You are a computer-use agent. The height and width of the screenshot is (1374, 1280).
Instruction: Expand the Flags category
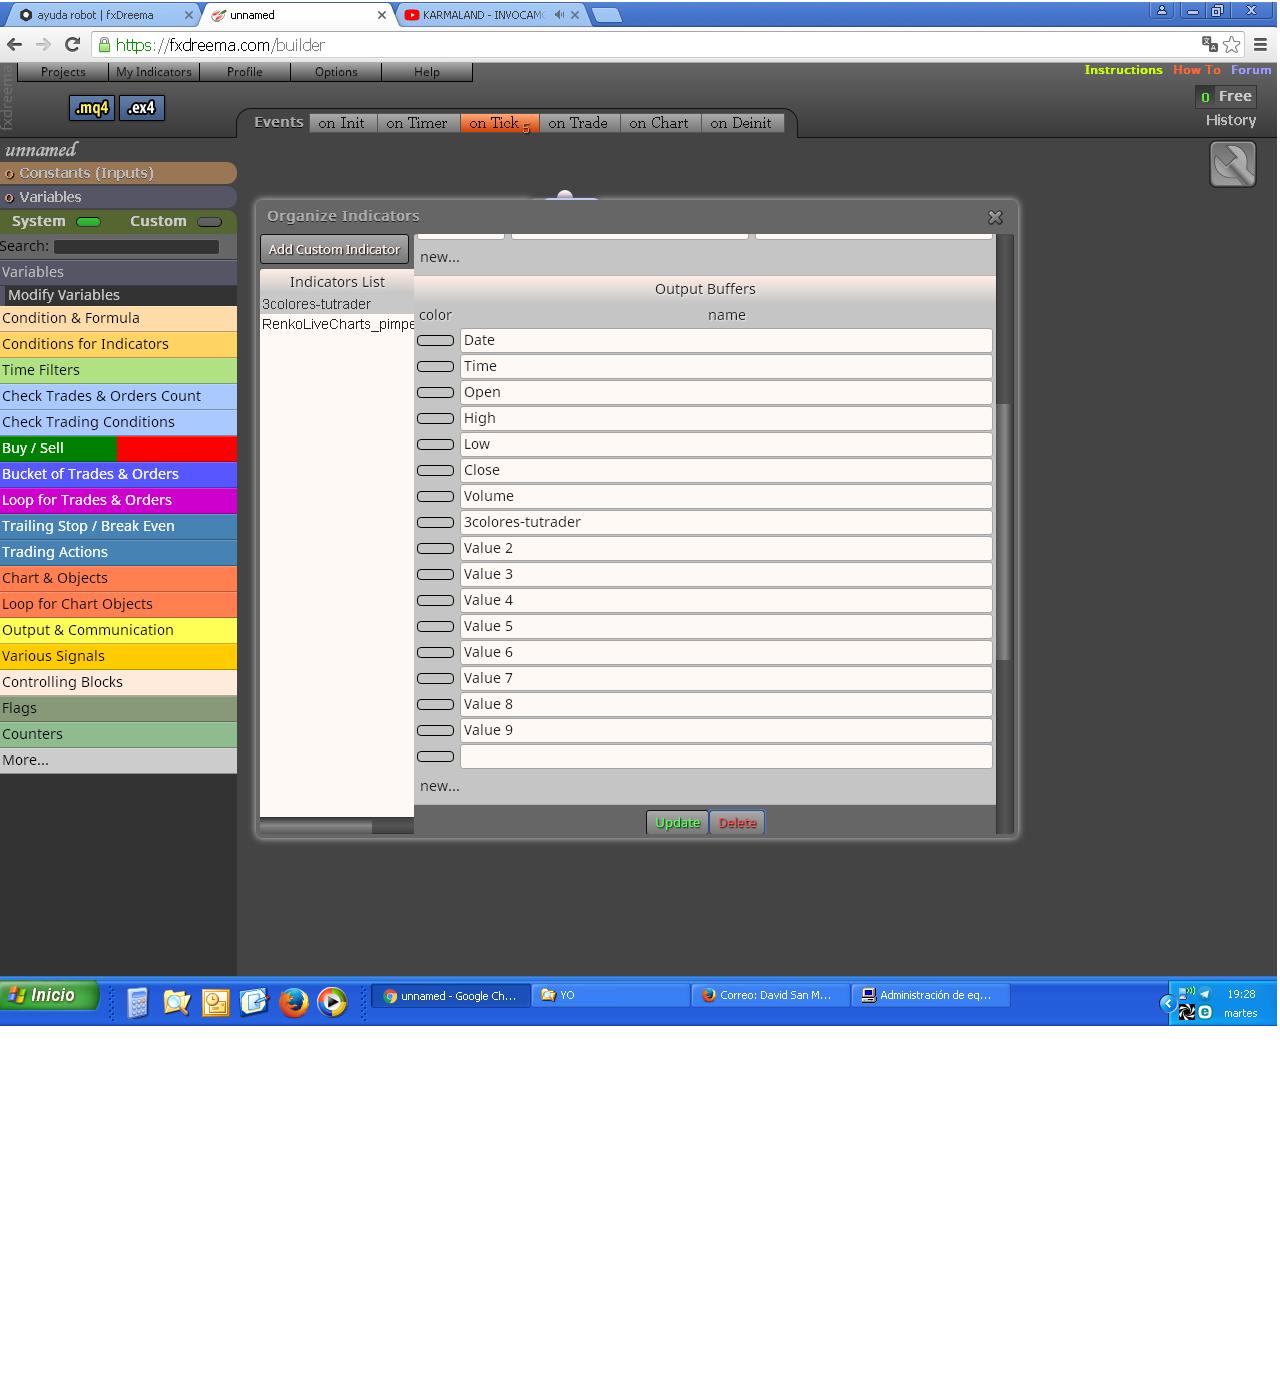point(118,708)
